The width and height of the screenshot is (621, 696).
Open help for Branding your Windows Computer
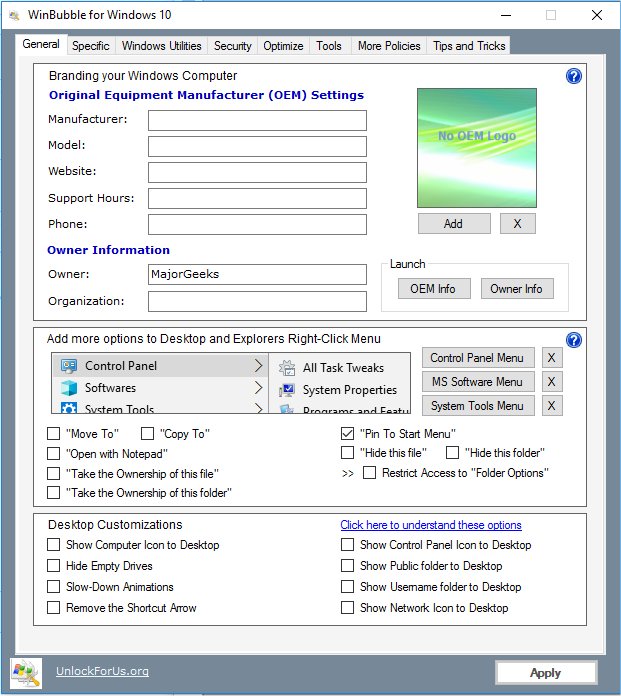pyautogui.click(x=574, y=76)
